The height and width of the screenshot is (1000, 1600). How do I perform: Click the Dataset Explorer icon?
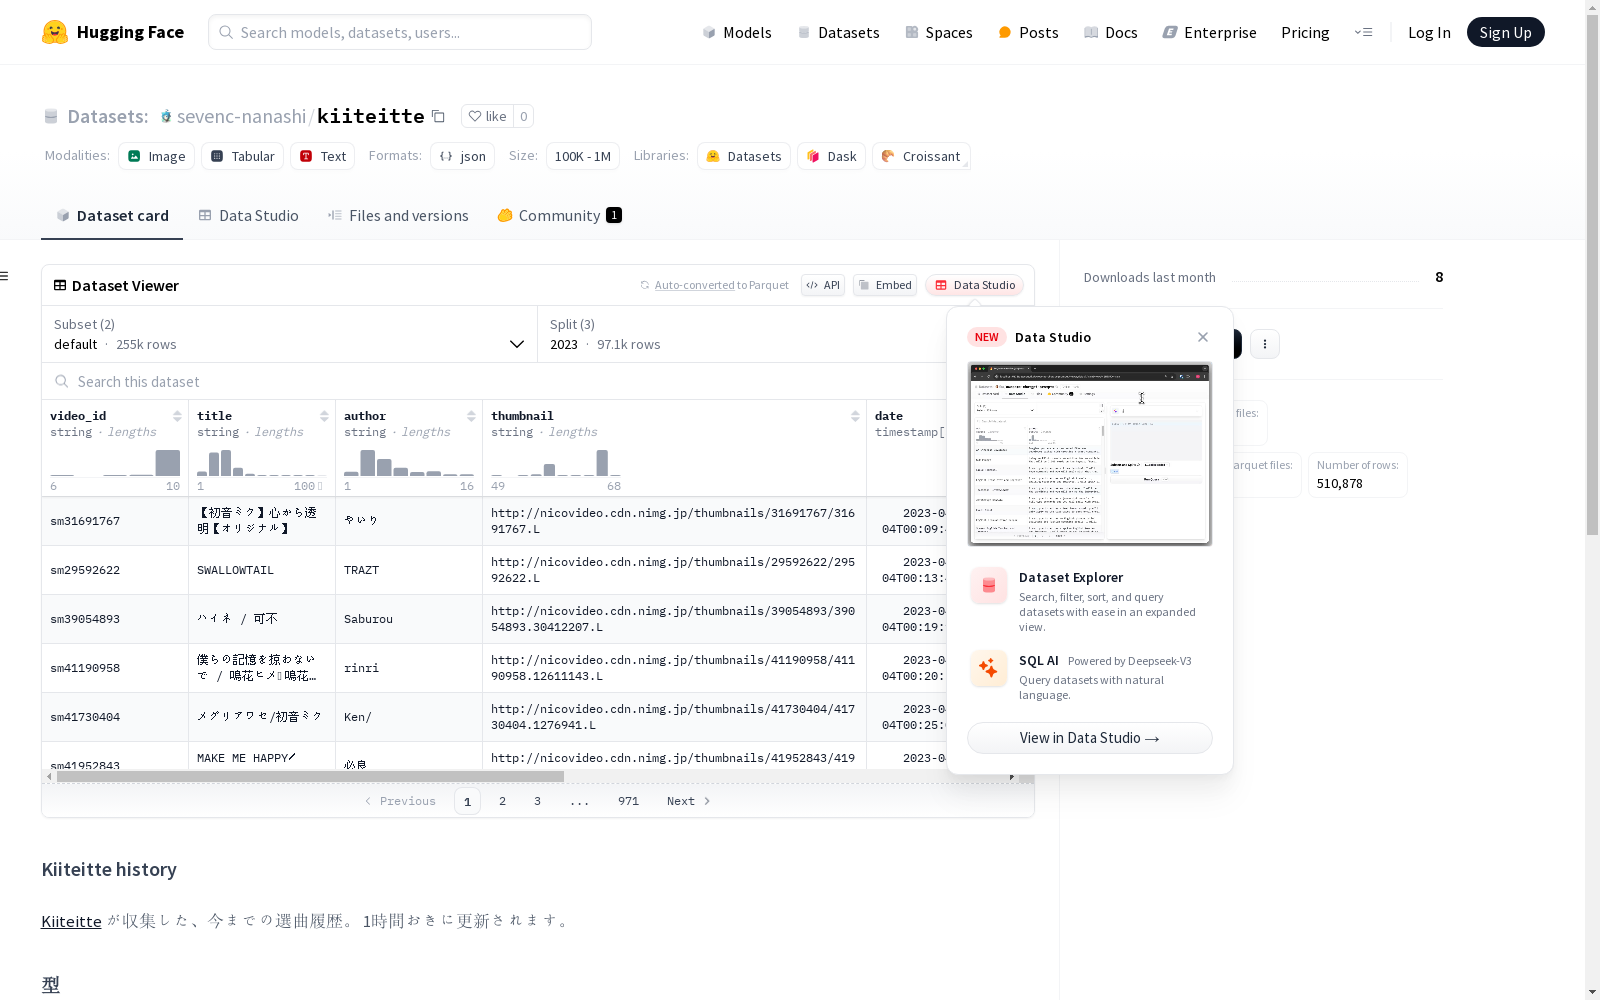pyautogui.click(x=989, y=586)
